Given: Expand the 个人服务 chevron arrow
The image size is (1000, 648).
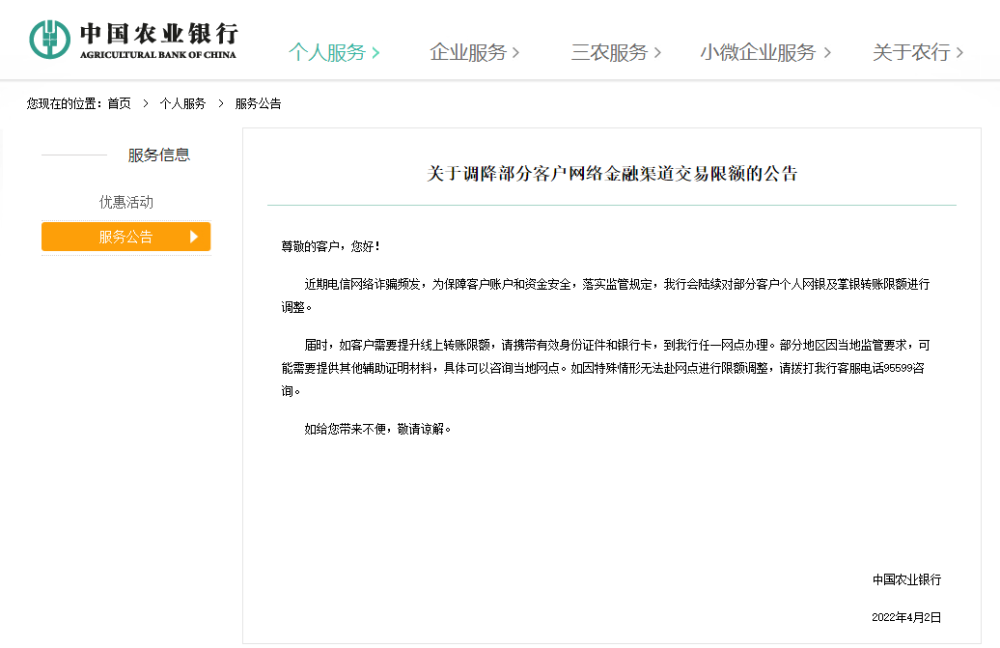Looking at the screenshot, I should [x=376, y=53].
